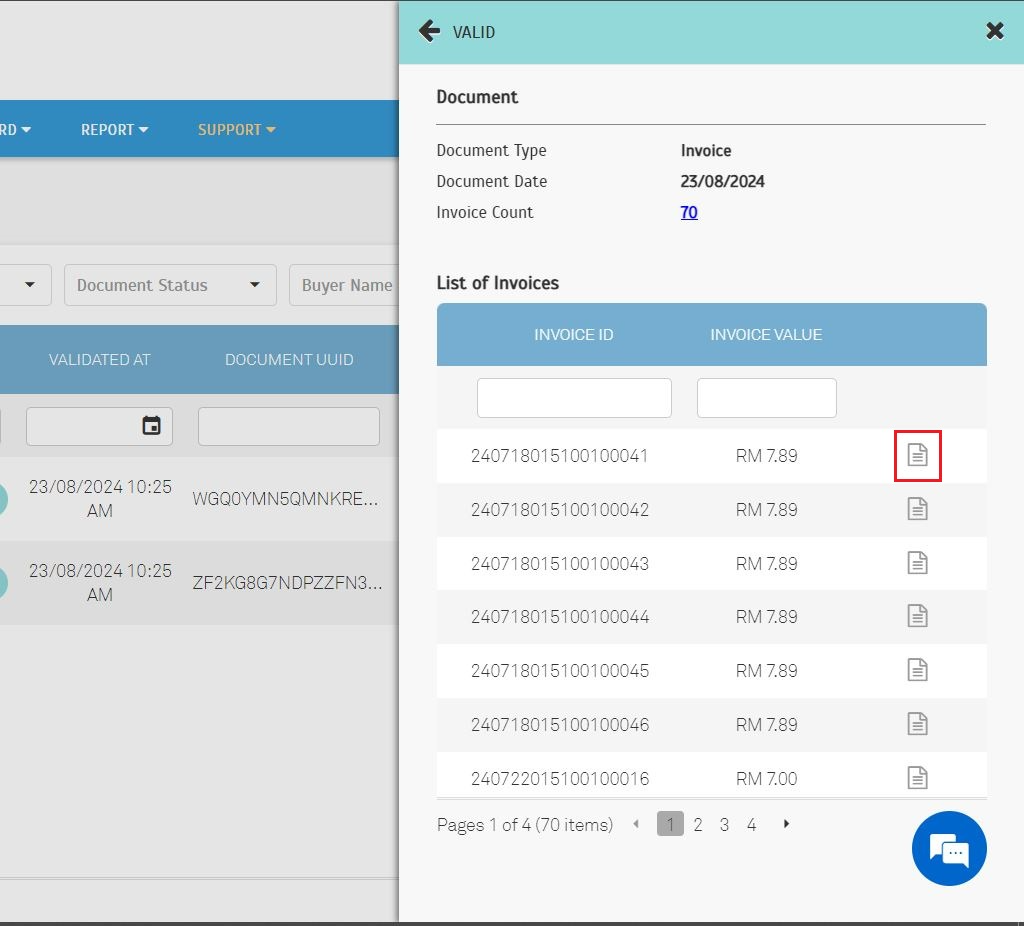Viewport: 1024px width, 926px height.
Task: Click the Invoice Count 70 link
Action: point(689,213)
